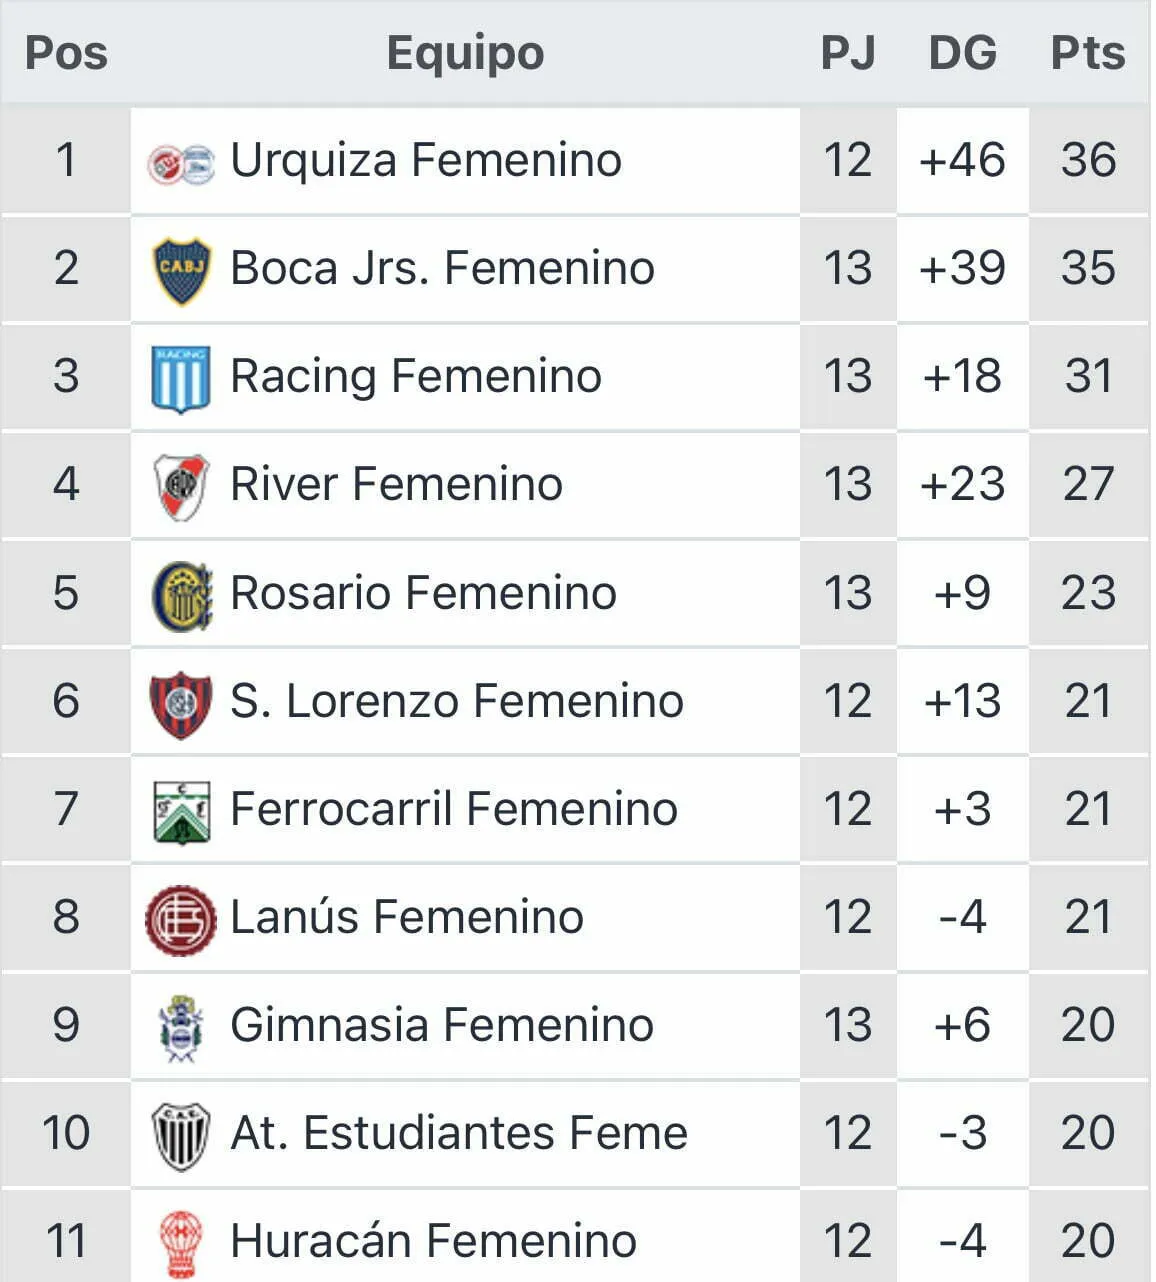Open the Boca Jrs. Femenino team link
This screenshot has width=1156, height=1282.
[x=442, y=269]
